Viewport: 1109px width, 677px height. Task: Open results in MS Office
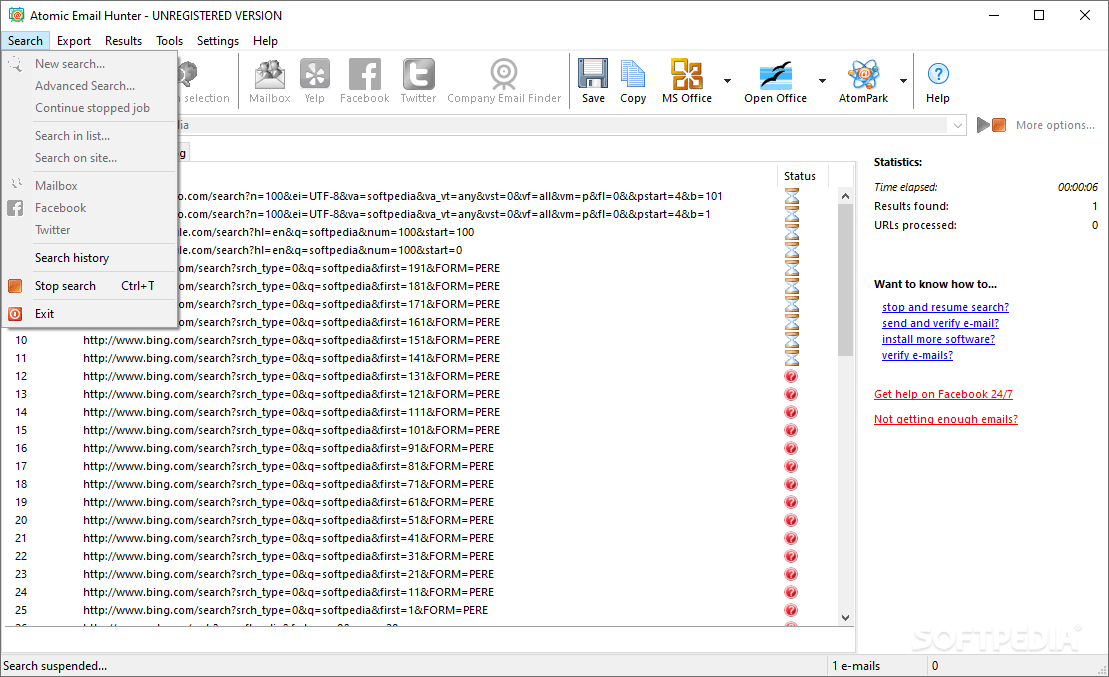point(686,80)
